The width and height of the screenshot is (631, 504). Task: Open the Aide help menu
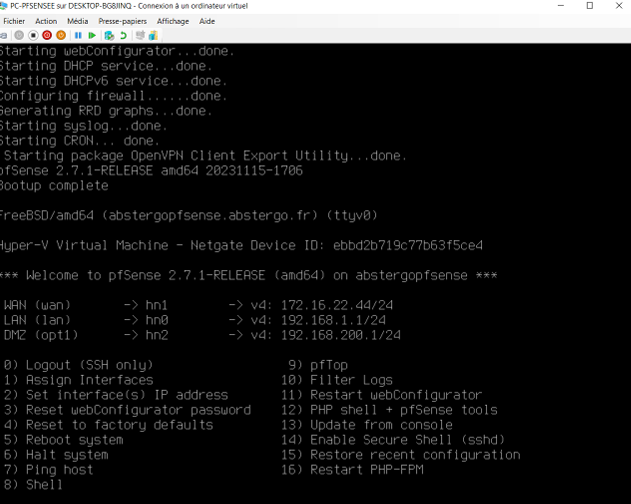(207, 21)
